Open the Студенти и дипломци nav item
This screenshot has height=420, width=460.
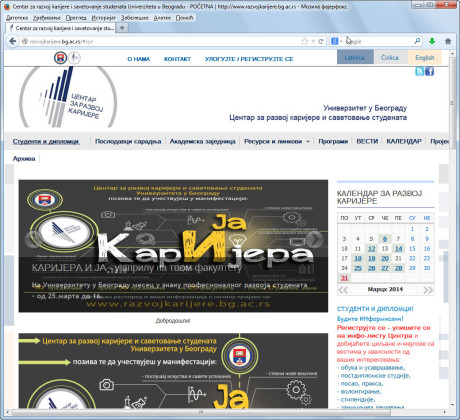click(x=46, y=141)
